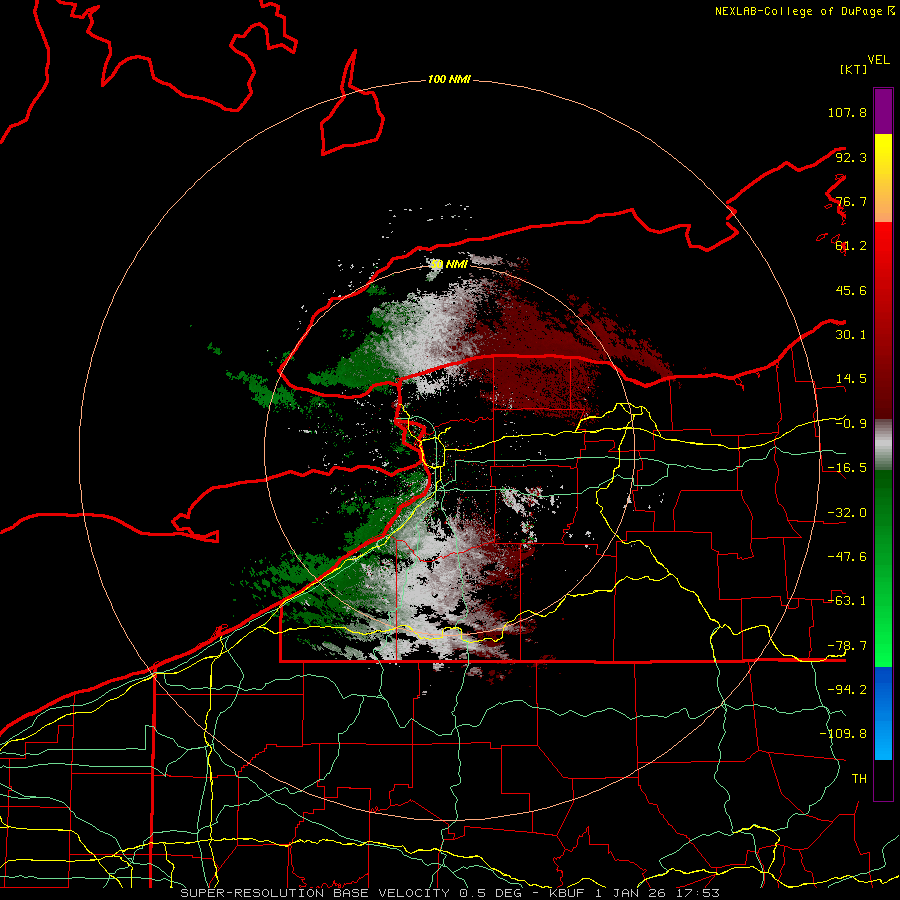Click the 107.8 legend value
The height and width of the screenshot is (900, 900).
[847, 112]
